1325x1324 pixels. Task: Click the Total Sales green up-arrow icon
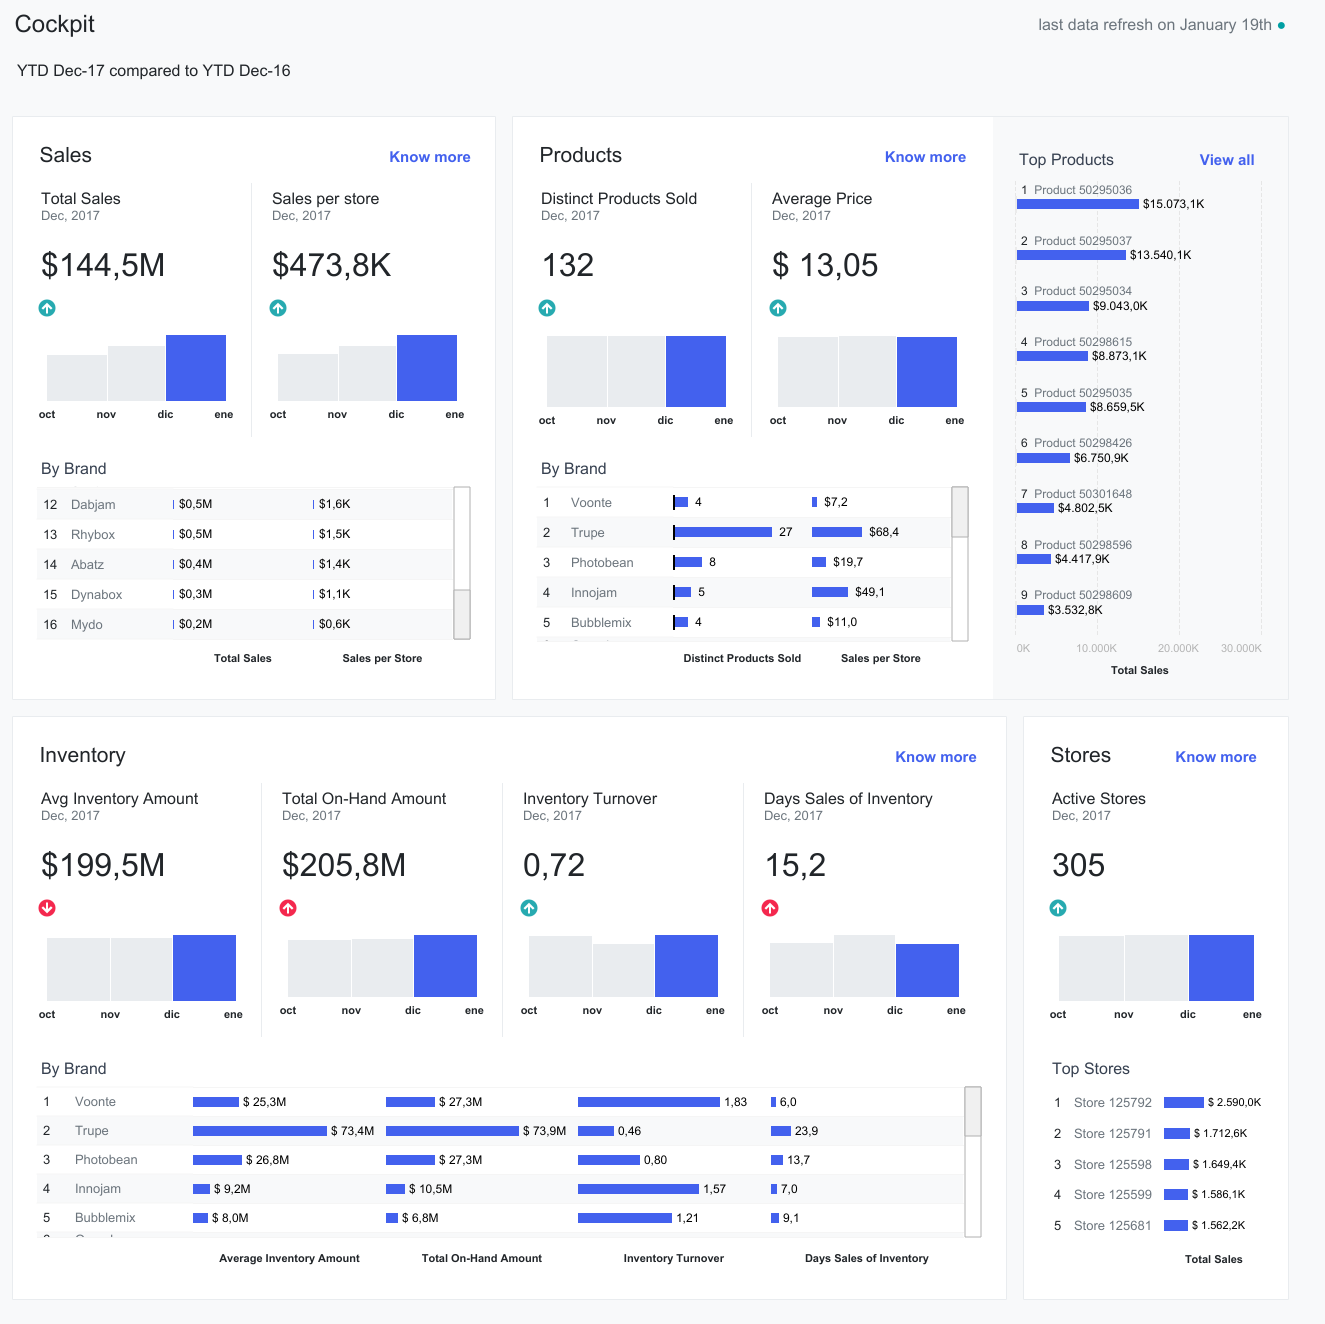pyautogui.click(x=47, y=308)
